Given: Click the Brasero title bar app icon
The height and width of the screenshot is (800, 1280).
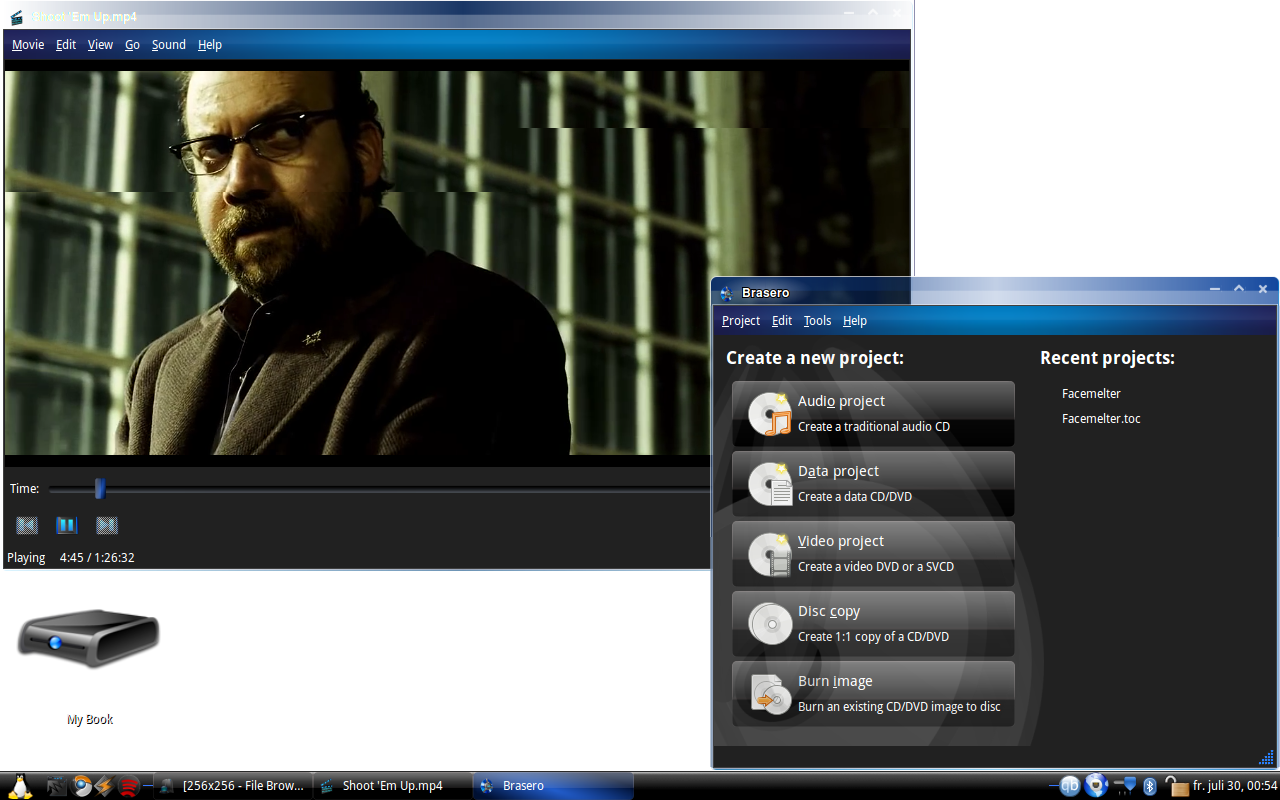Looking at the screenshot, I should (727, 293).
